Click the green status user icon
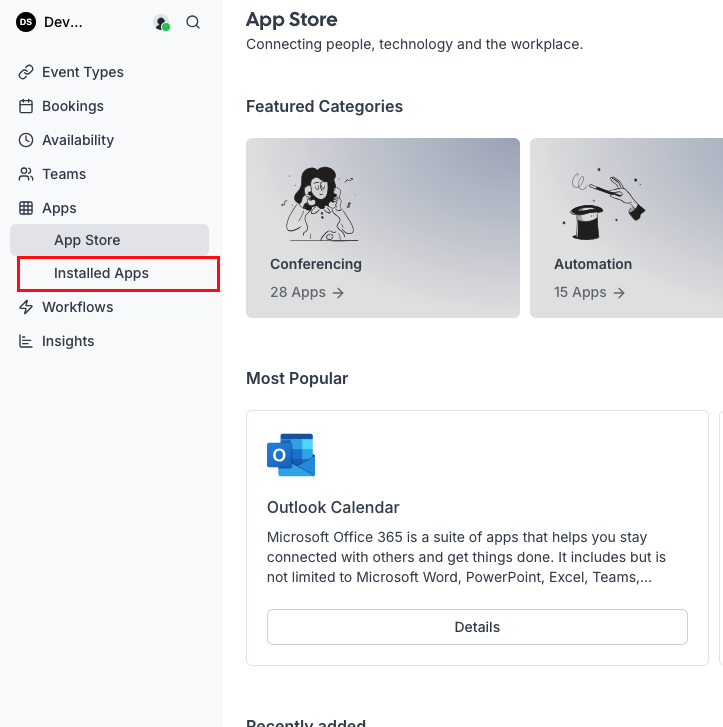The height and width of the screenshot is (727, 723). coord(161,22)
